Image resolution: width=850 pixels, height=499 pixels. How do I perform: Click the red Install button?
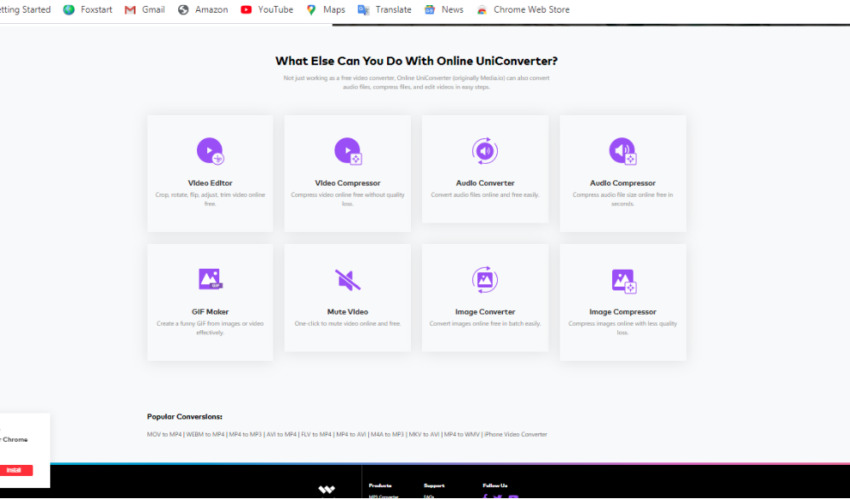(14, 470)
